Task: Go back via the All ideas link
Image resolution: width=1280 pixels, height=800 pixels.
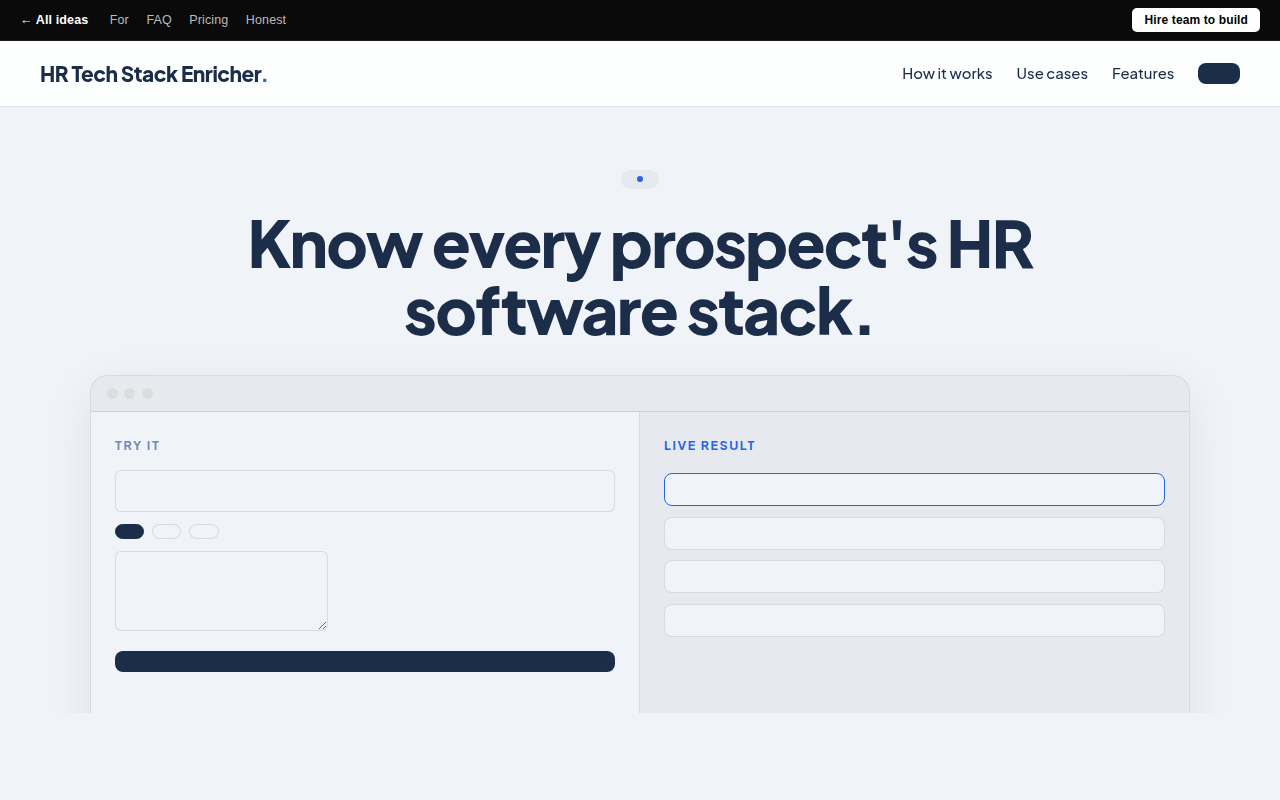Action: pos(54,20)
